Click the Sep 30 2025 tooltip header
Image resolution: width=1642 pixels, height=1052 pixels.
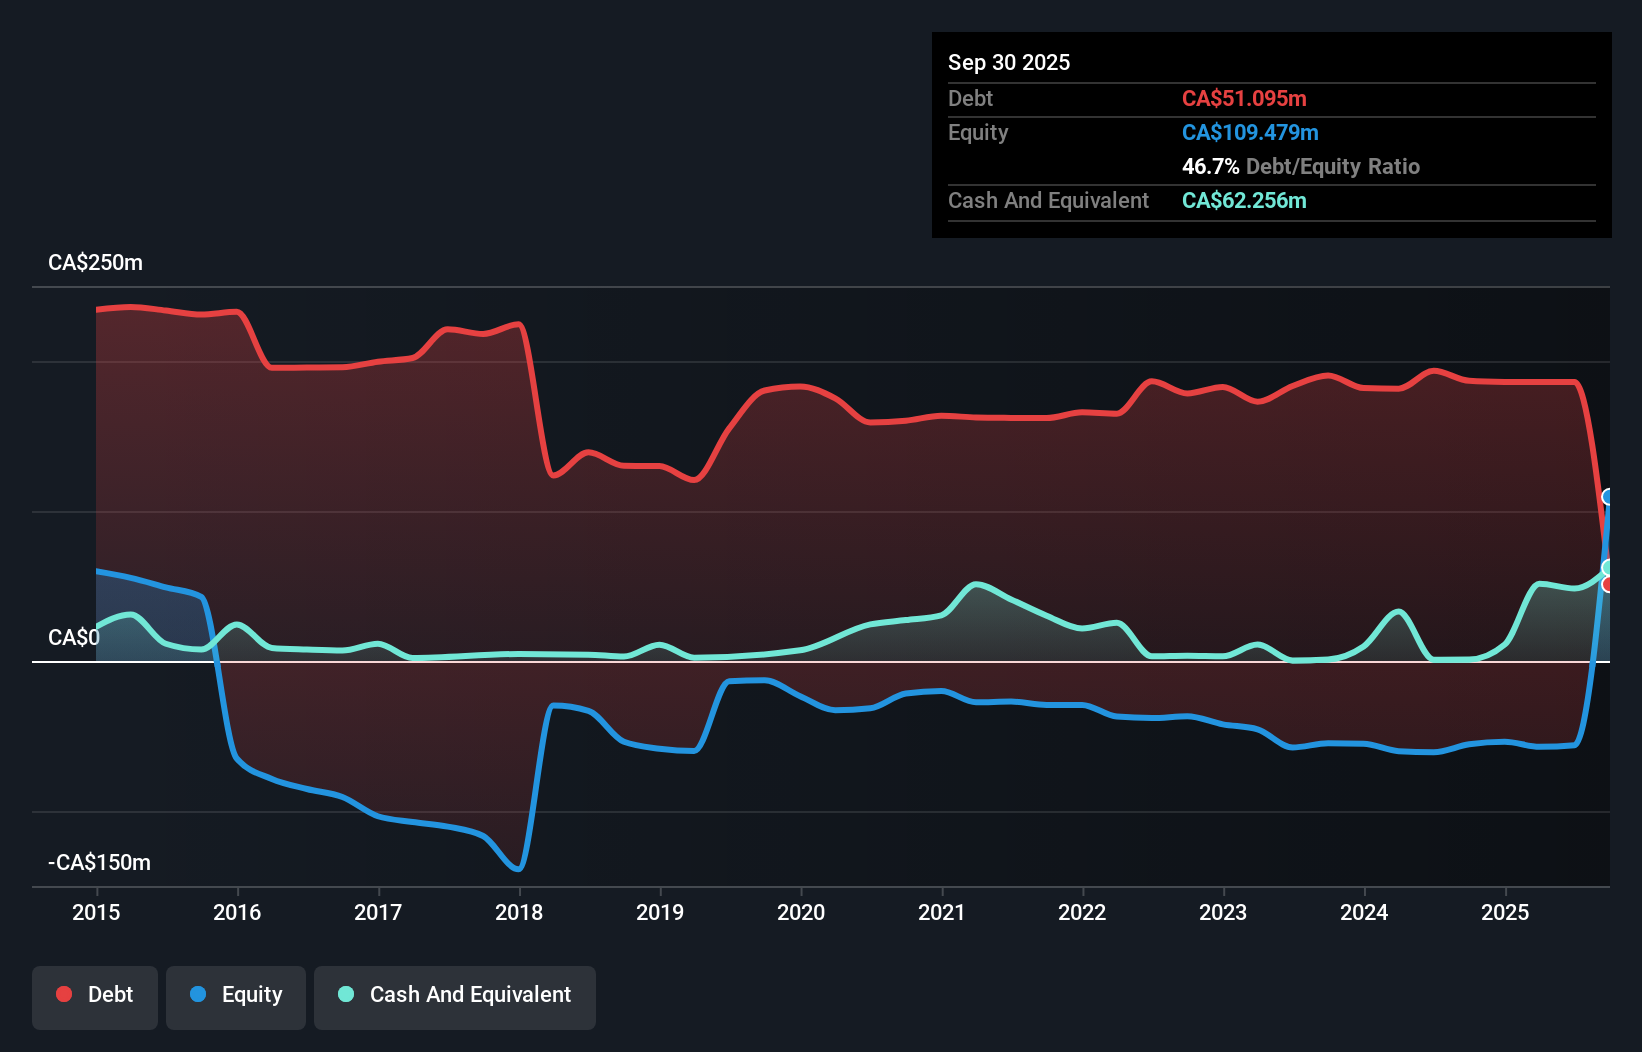coord(1009,62)
